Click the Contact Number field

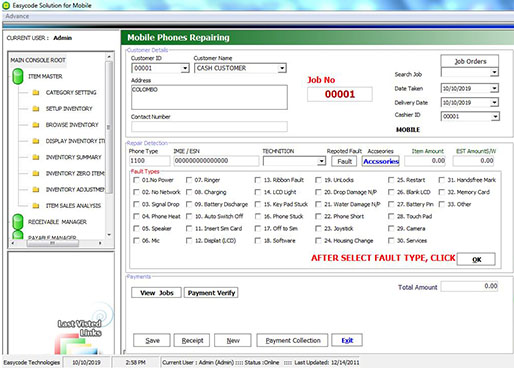pos(209,127)
